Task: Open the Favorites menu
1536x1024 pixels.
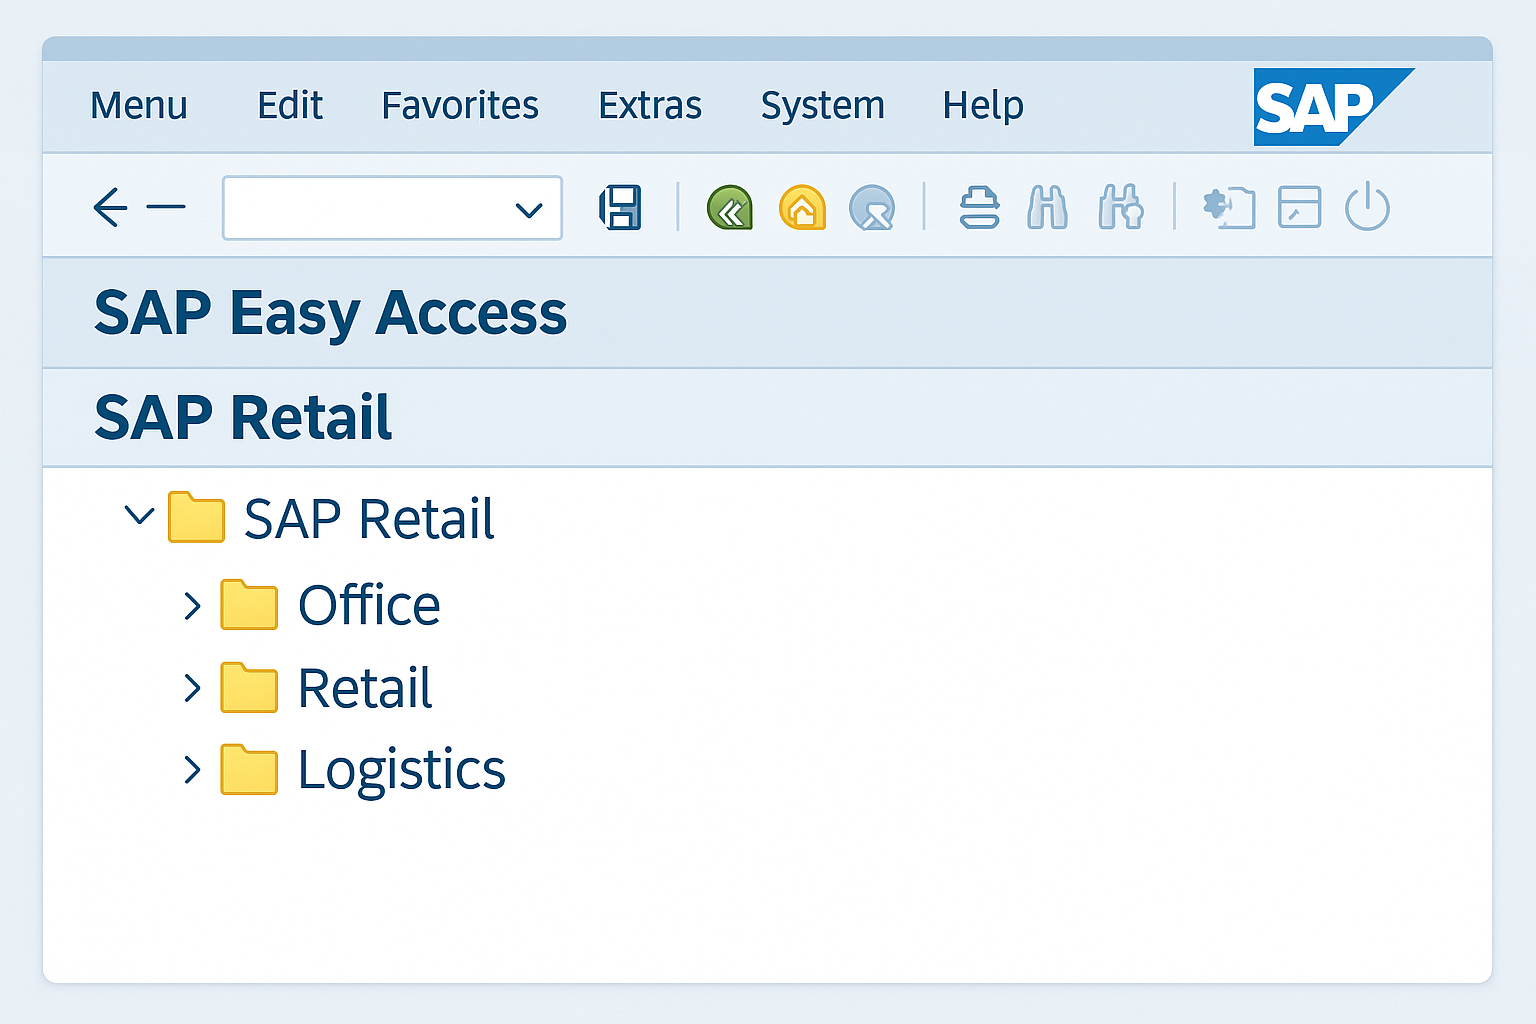Action: 460,105
